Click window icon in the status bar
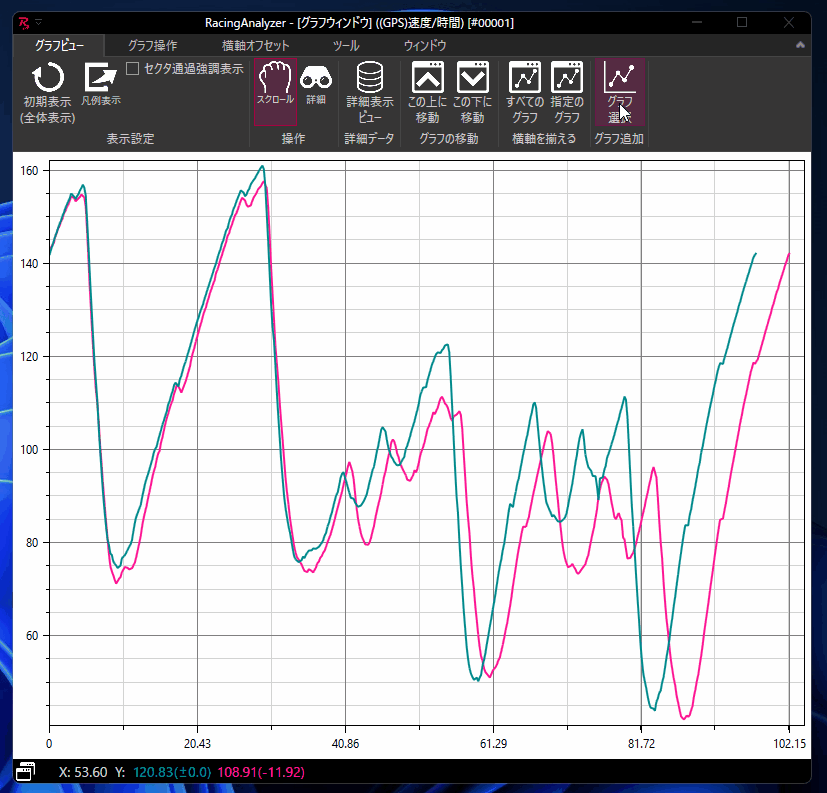Screen dimensions: 827x793 pyautogui.click(x=25, y=772)
